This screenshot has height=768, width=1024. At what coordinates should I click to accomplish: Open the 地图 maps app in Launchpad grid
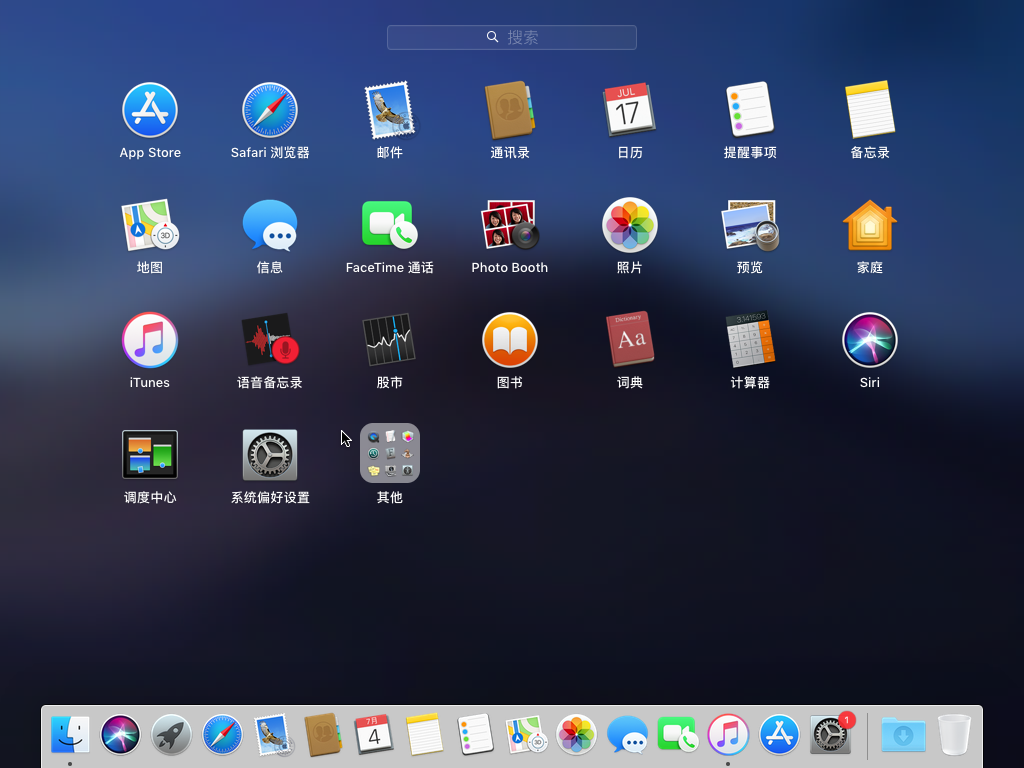click(150, 225)
